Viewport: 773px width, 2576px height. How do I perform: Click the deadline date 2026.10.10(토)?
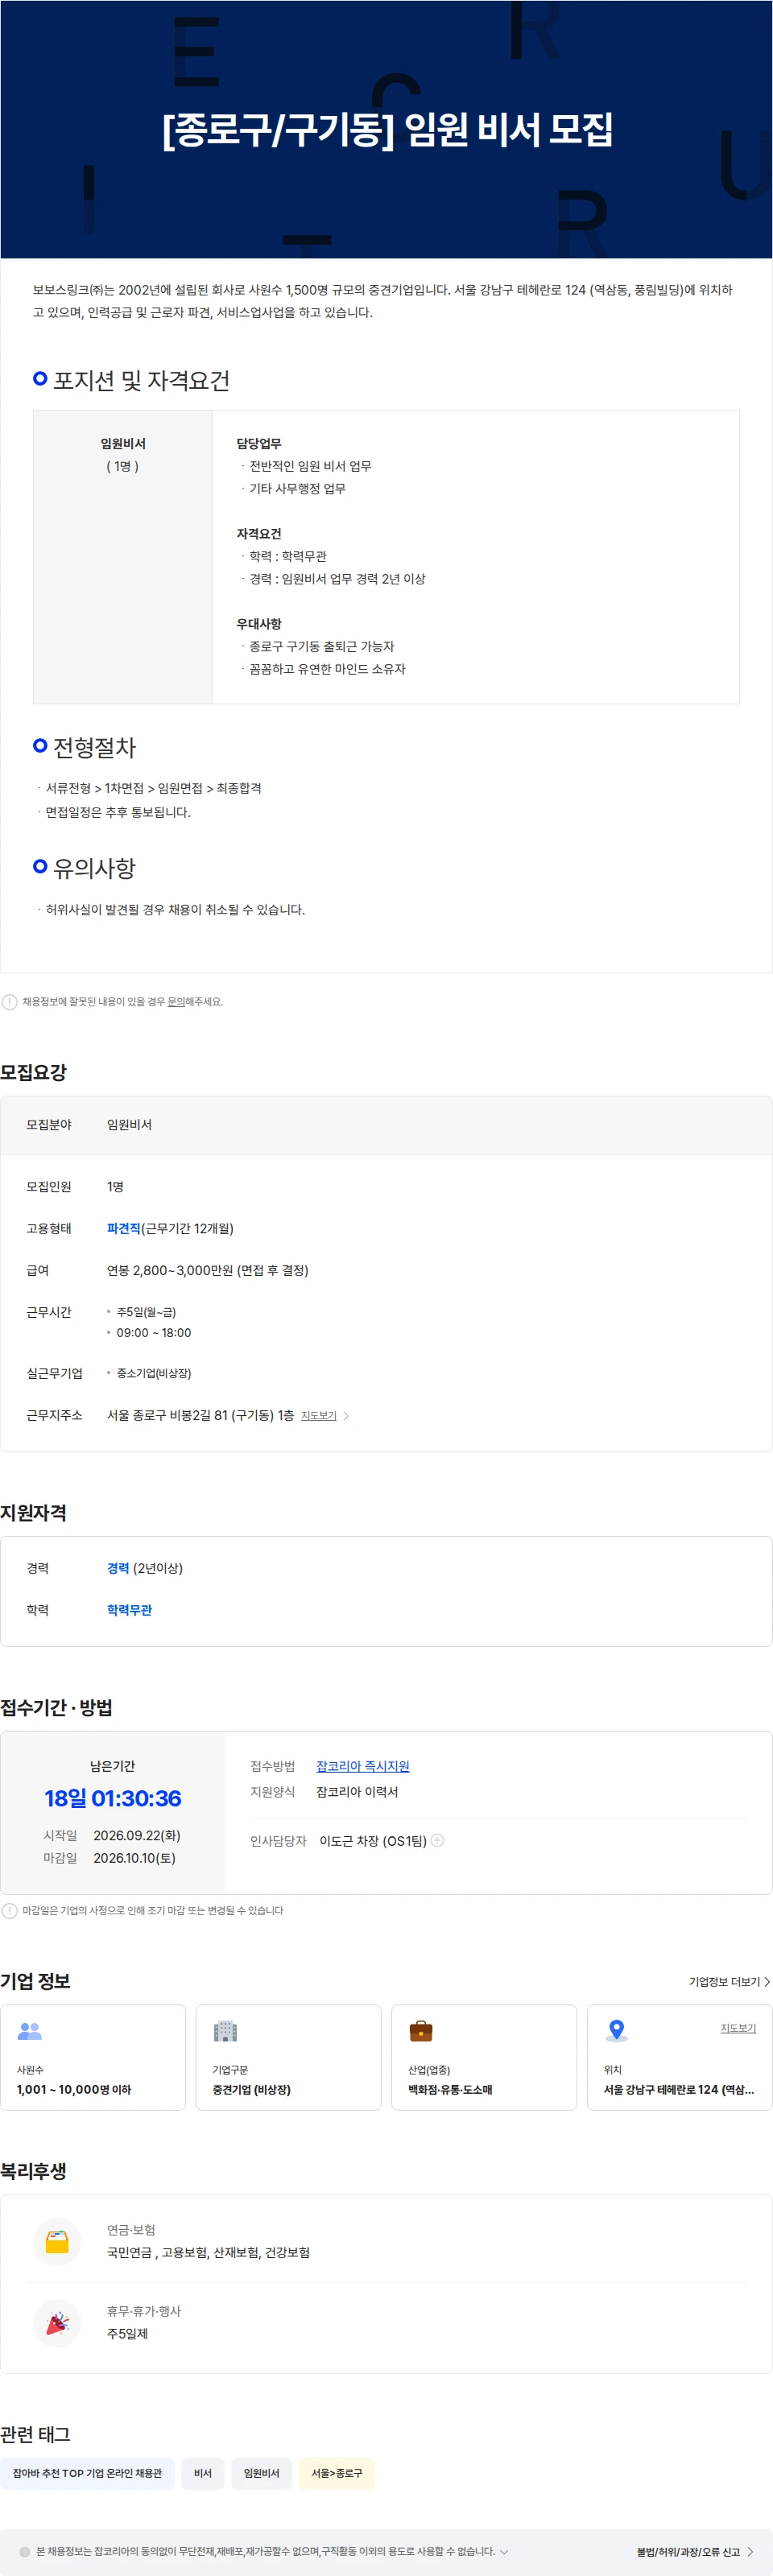point(134,1858)
